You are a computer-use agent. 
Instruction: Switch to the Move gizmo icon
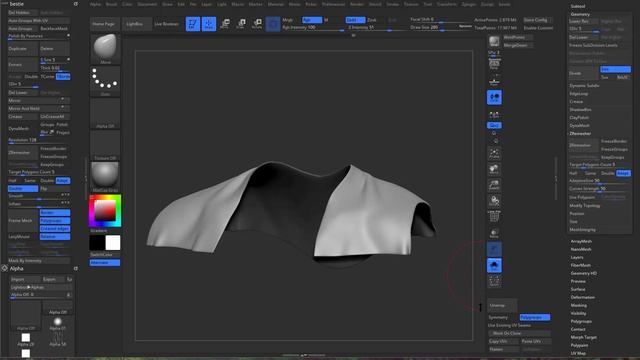[x=225, y=24]
